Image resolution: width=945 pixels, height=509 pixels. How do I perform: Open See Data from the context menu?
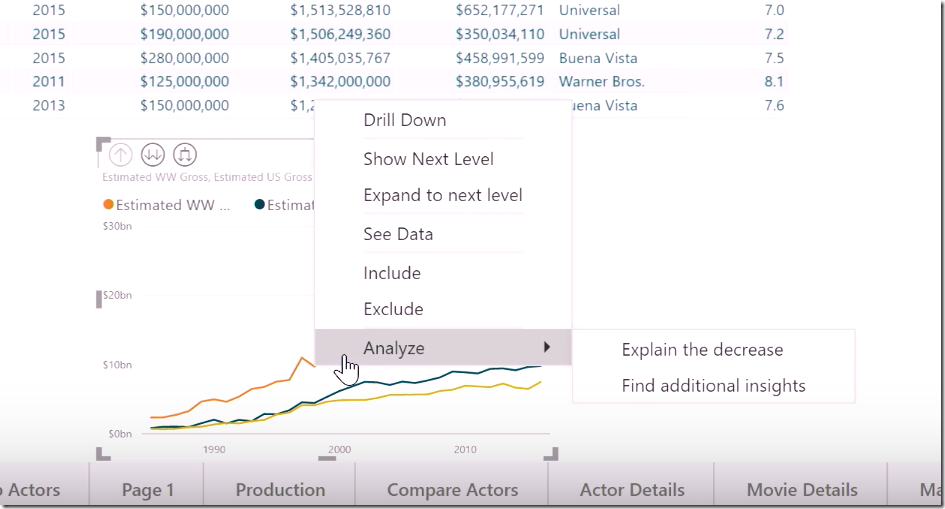pyautogui.click(x=398, y=234)
